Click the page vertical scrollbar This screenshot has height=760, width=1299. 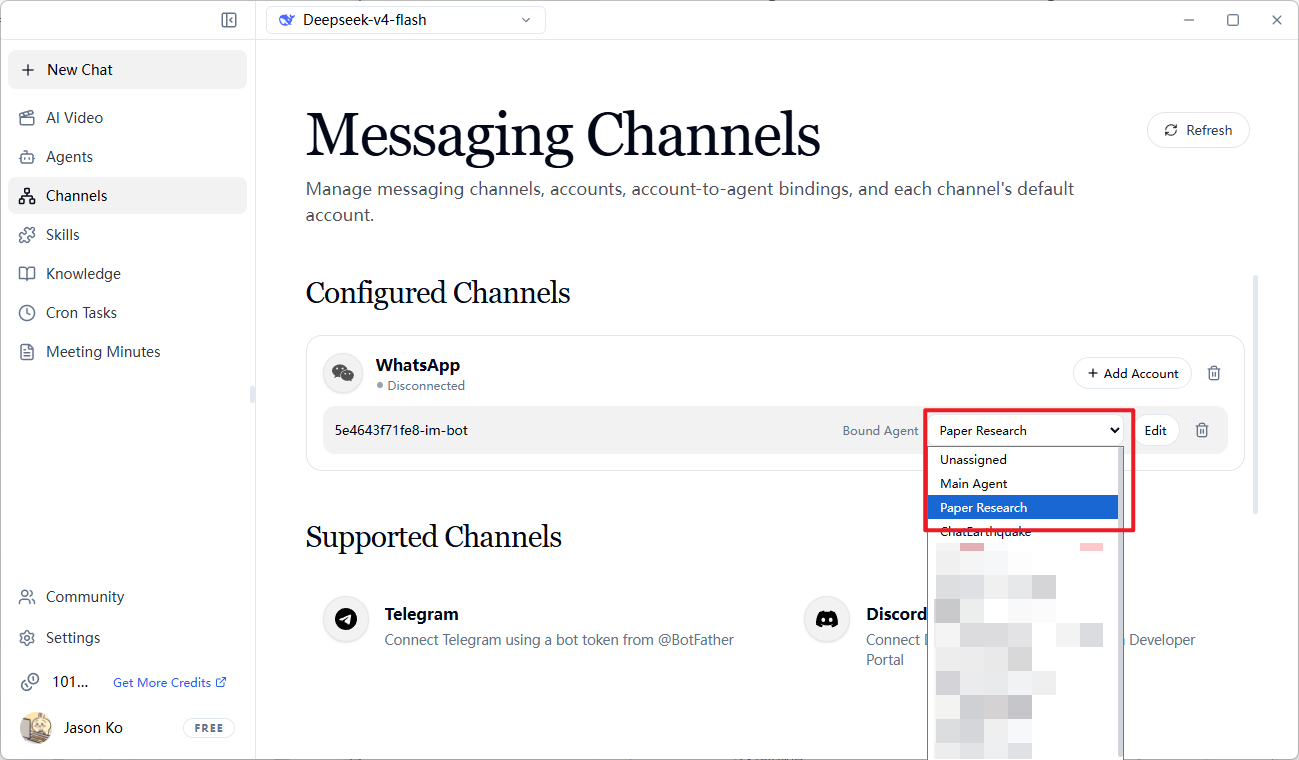pos(1255,395)
